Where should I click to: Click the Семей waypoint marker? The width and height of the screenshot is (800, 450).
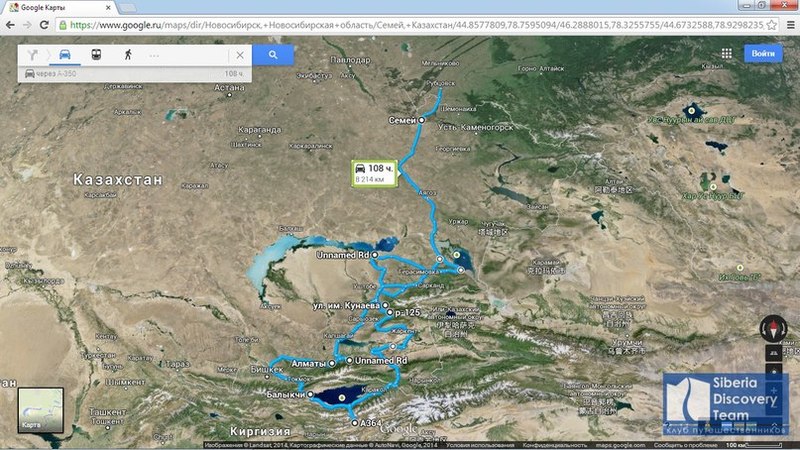click(x=421, y=120)
